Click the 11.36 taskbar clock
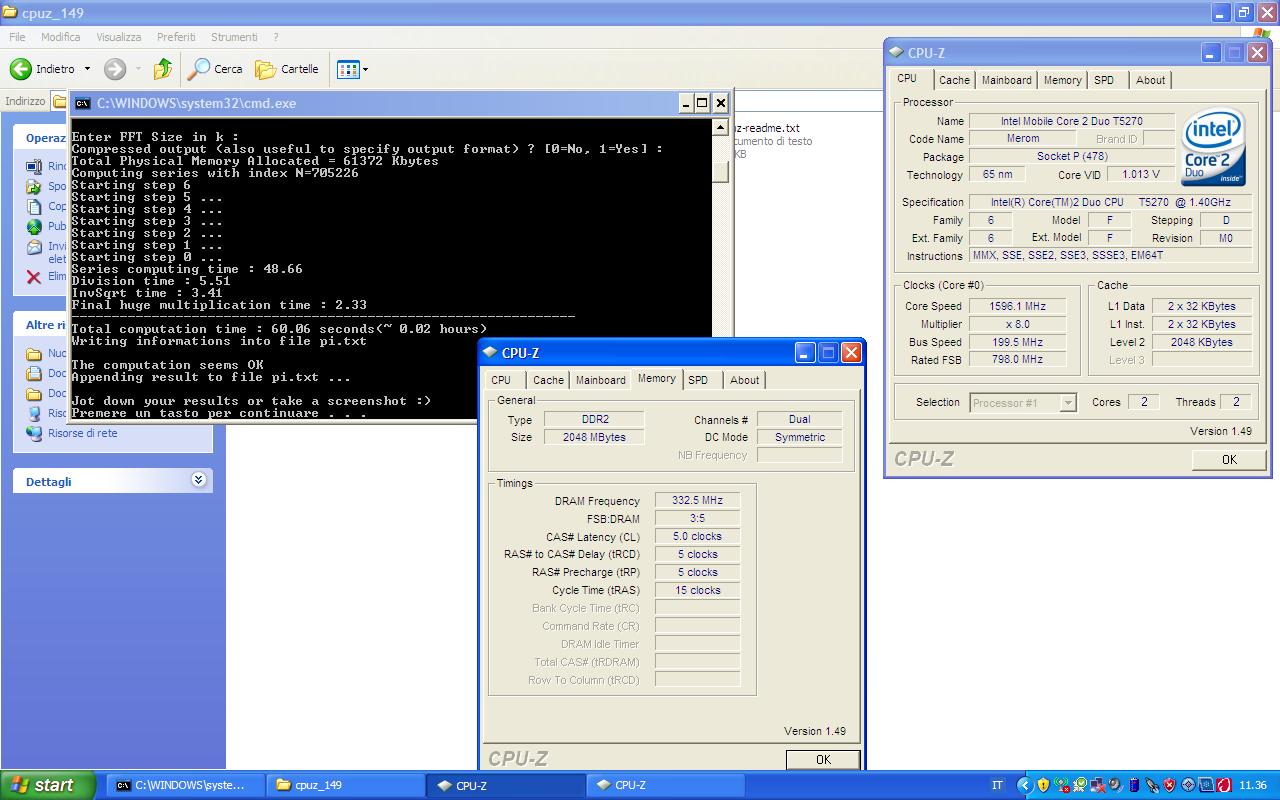Image resolution: width=1280 pixels, height=800 pixels. (1252, 785)
